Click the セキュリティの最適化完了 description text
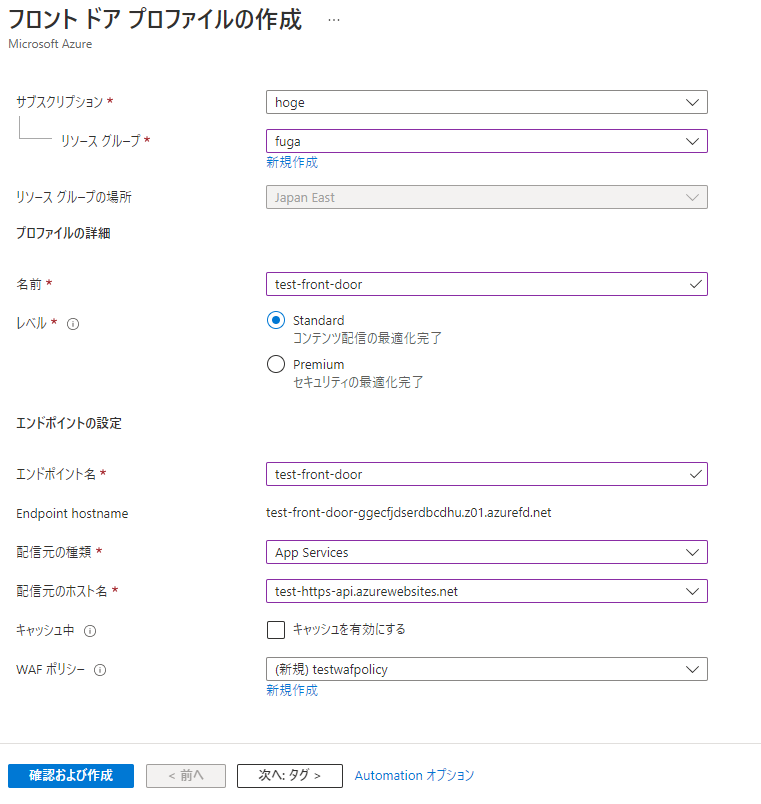761x804 pixels. [x=358, y=383]
